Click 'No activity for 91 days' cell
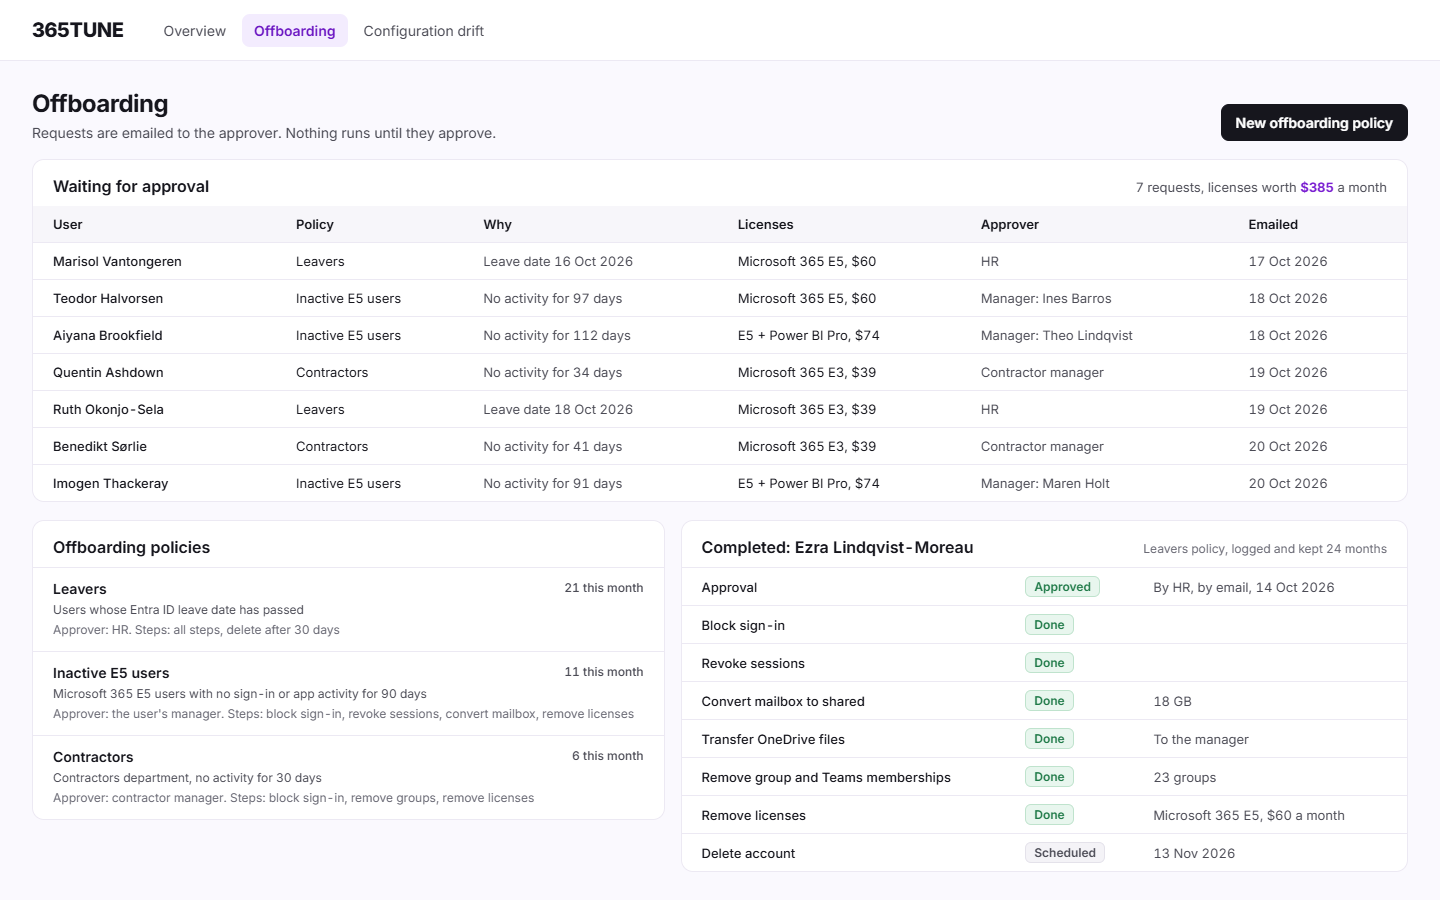This screenshot has height=900, width=1440. tap(553, 483)
